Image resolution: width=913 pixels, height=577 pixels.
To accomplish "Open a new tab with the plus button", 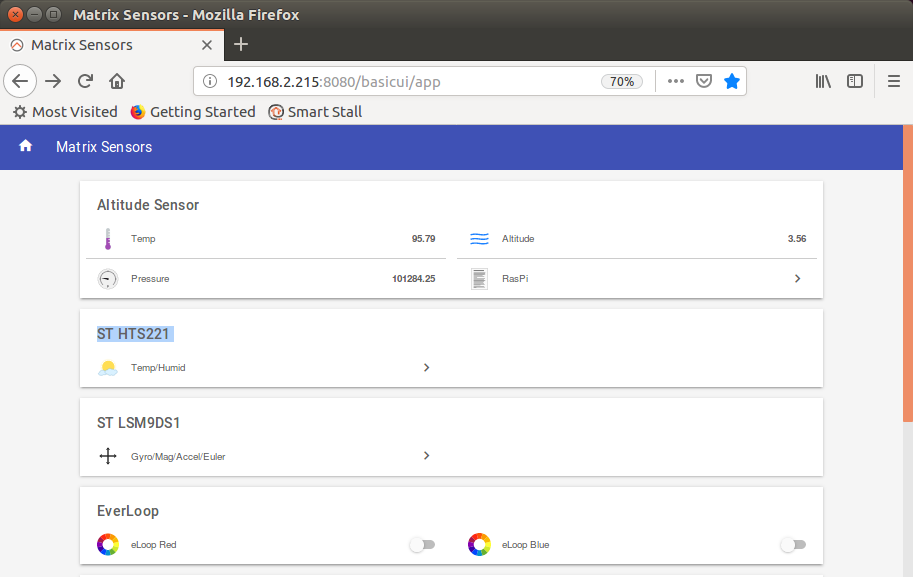I will 240,44.
